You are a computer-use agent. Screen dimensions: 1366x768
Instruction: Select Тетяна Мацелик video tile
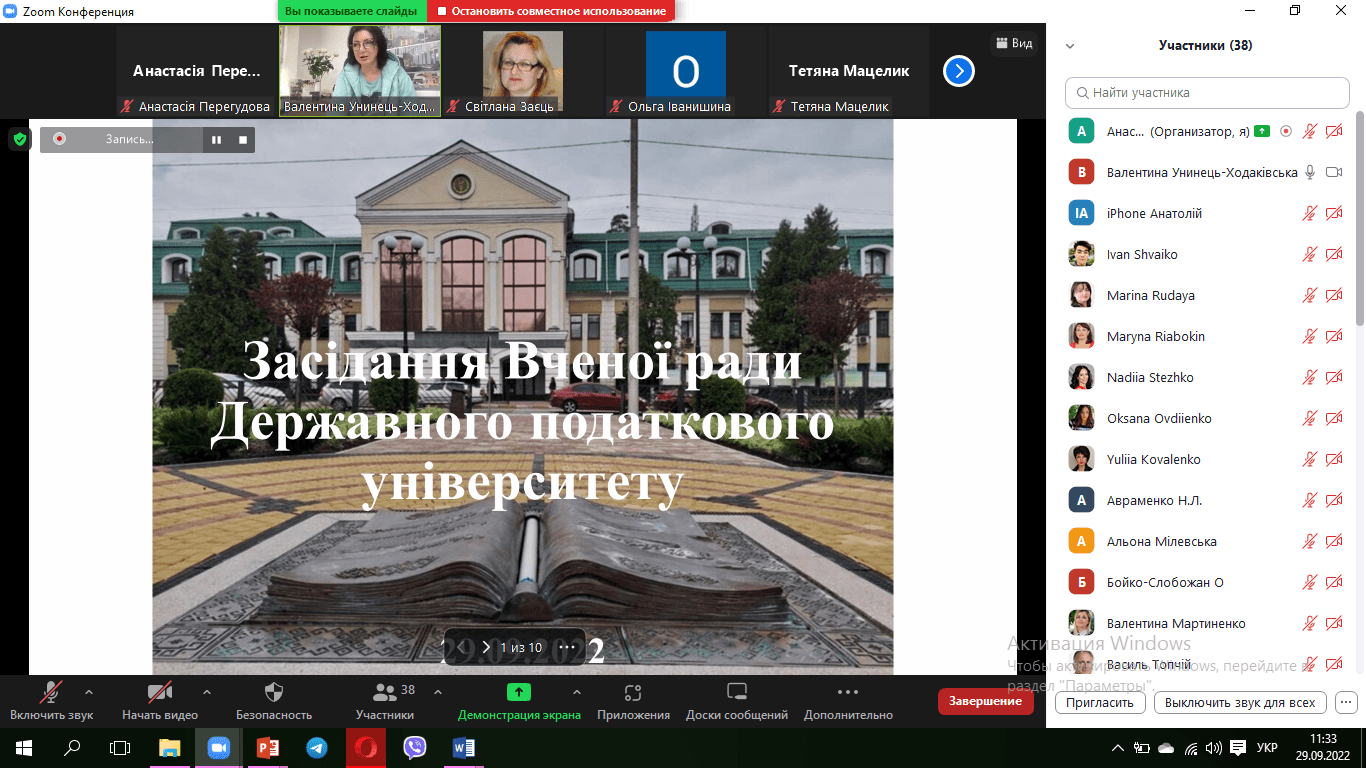tap(849, 71)
